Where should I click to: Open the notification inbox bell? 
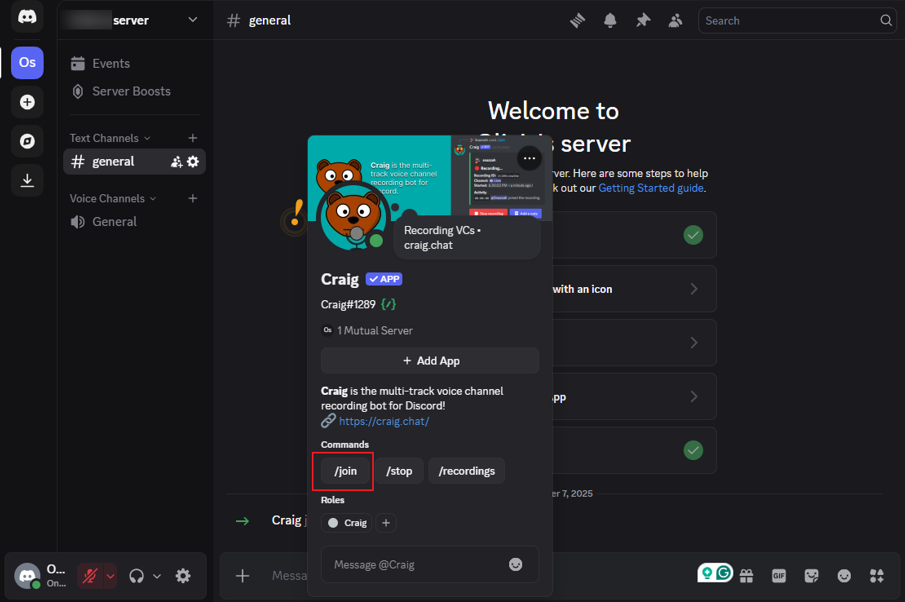610,20
